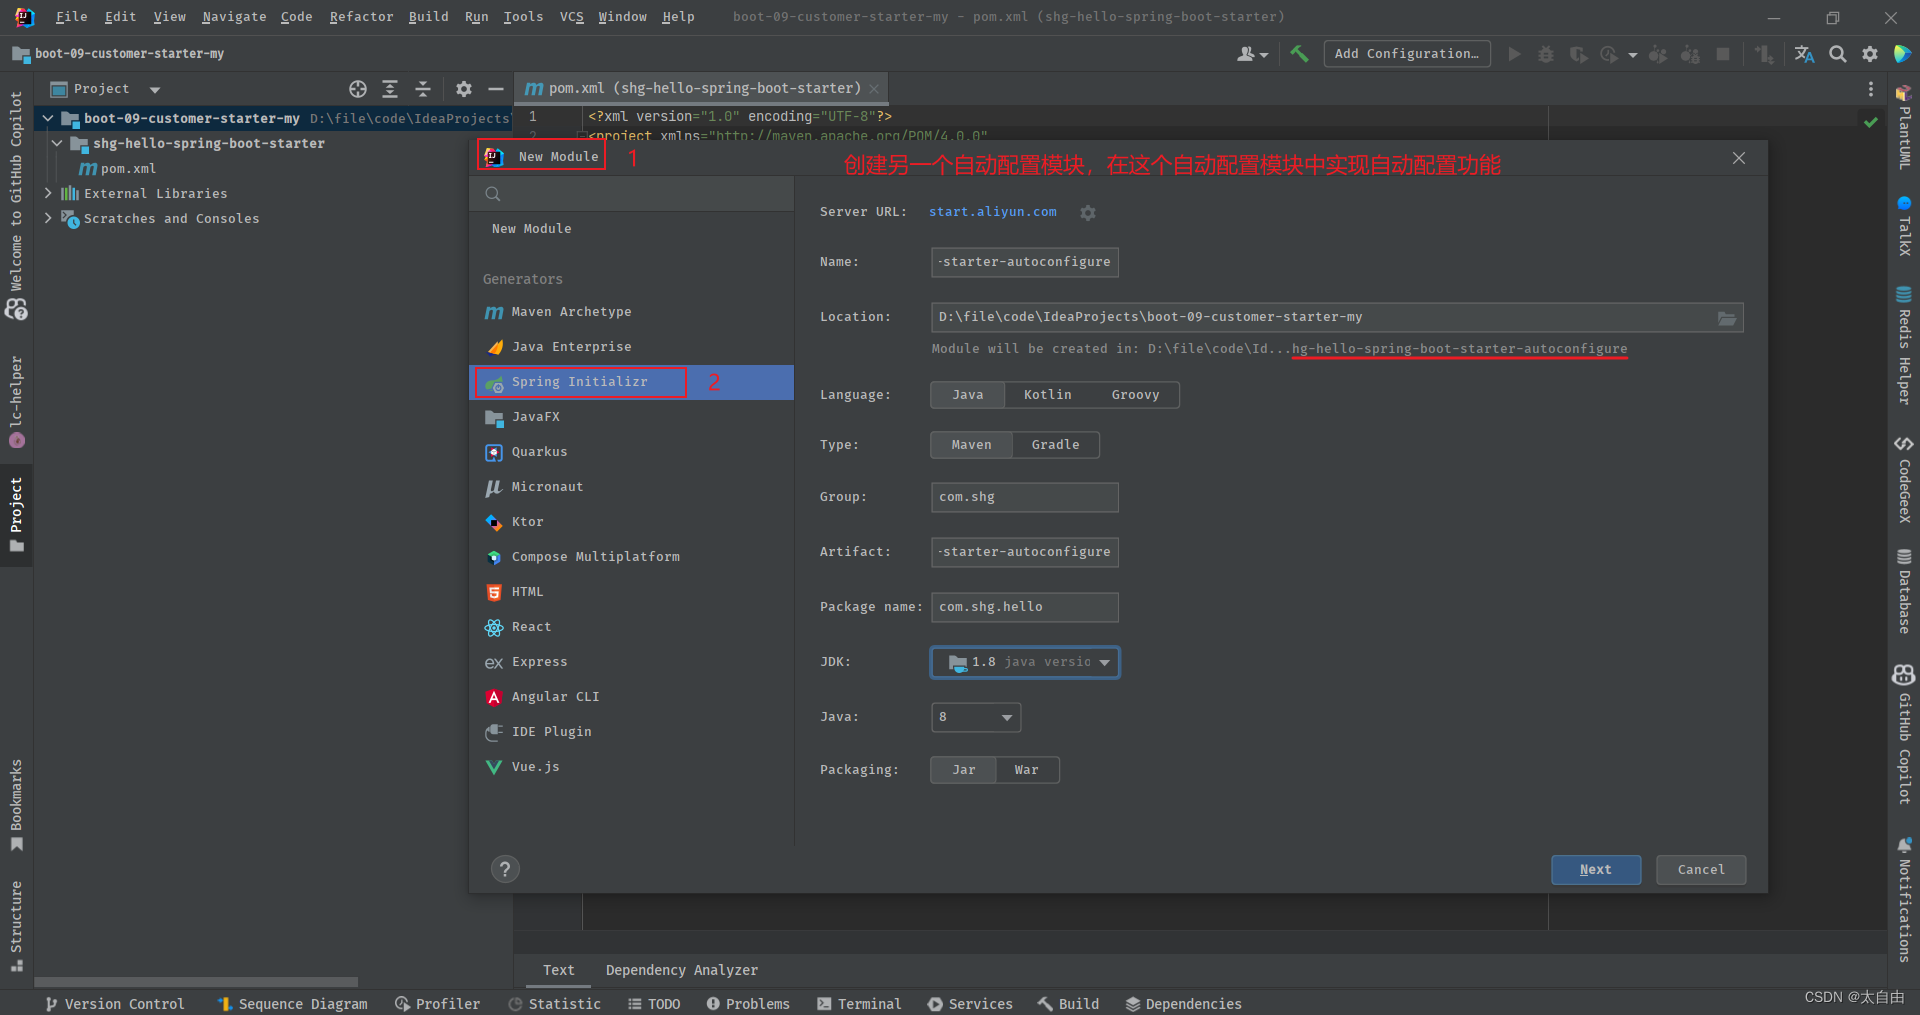Click the Run play icon in toolbar
Screen dimensions: 1920x1015
coord(1514,54)
